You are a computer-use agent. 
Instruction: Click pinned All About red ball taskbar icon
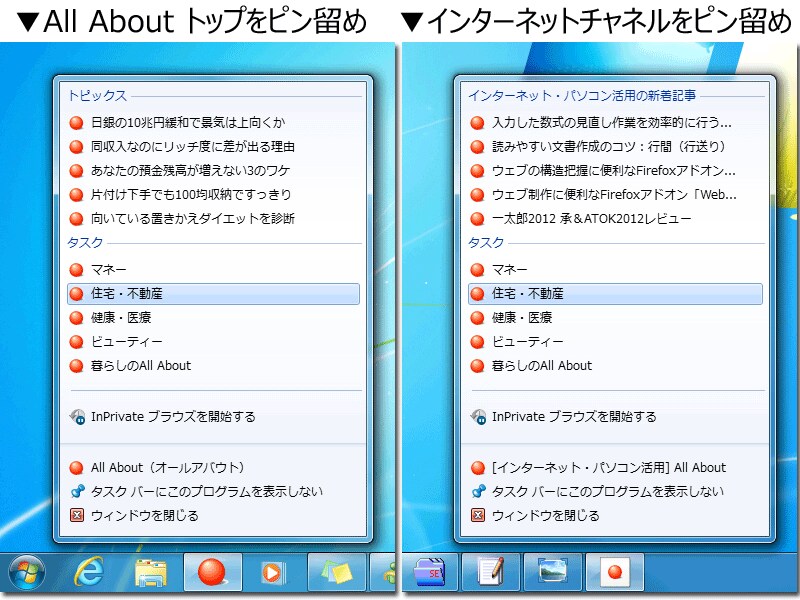pos(212,572)
